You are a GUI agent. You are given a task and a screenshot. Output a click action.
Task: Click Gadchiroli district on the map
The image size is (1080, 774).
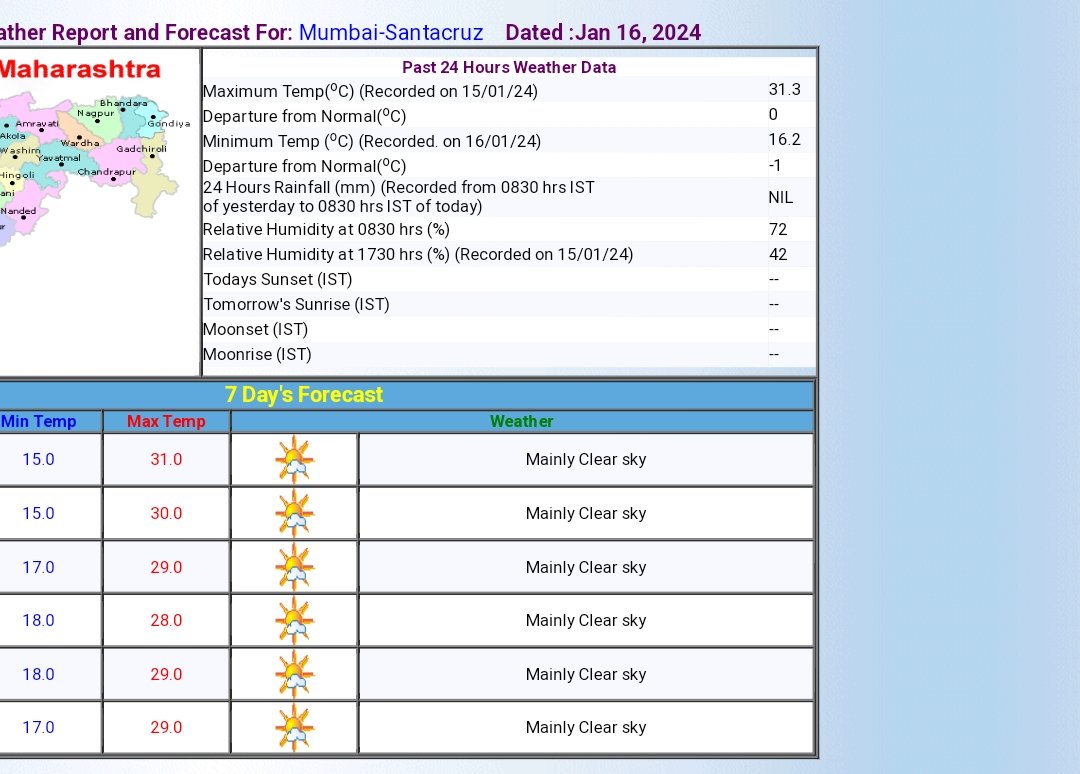[141, 149]
